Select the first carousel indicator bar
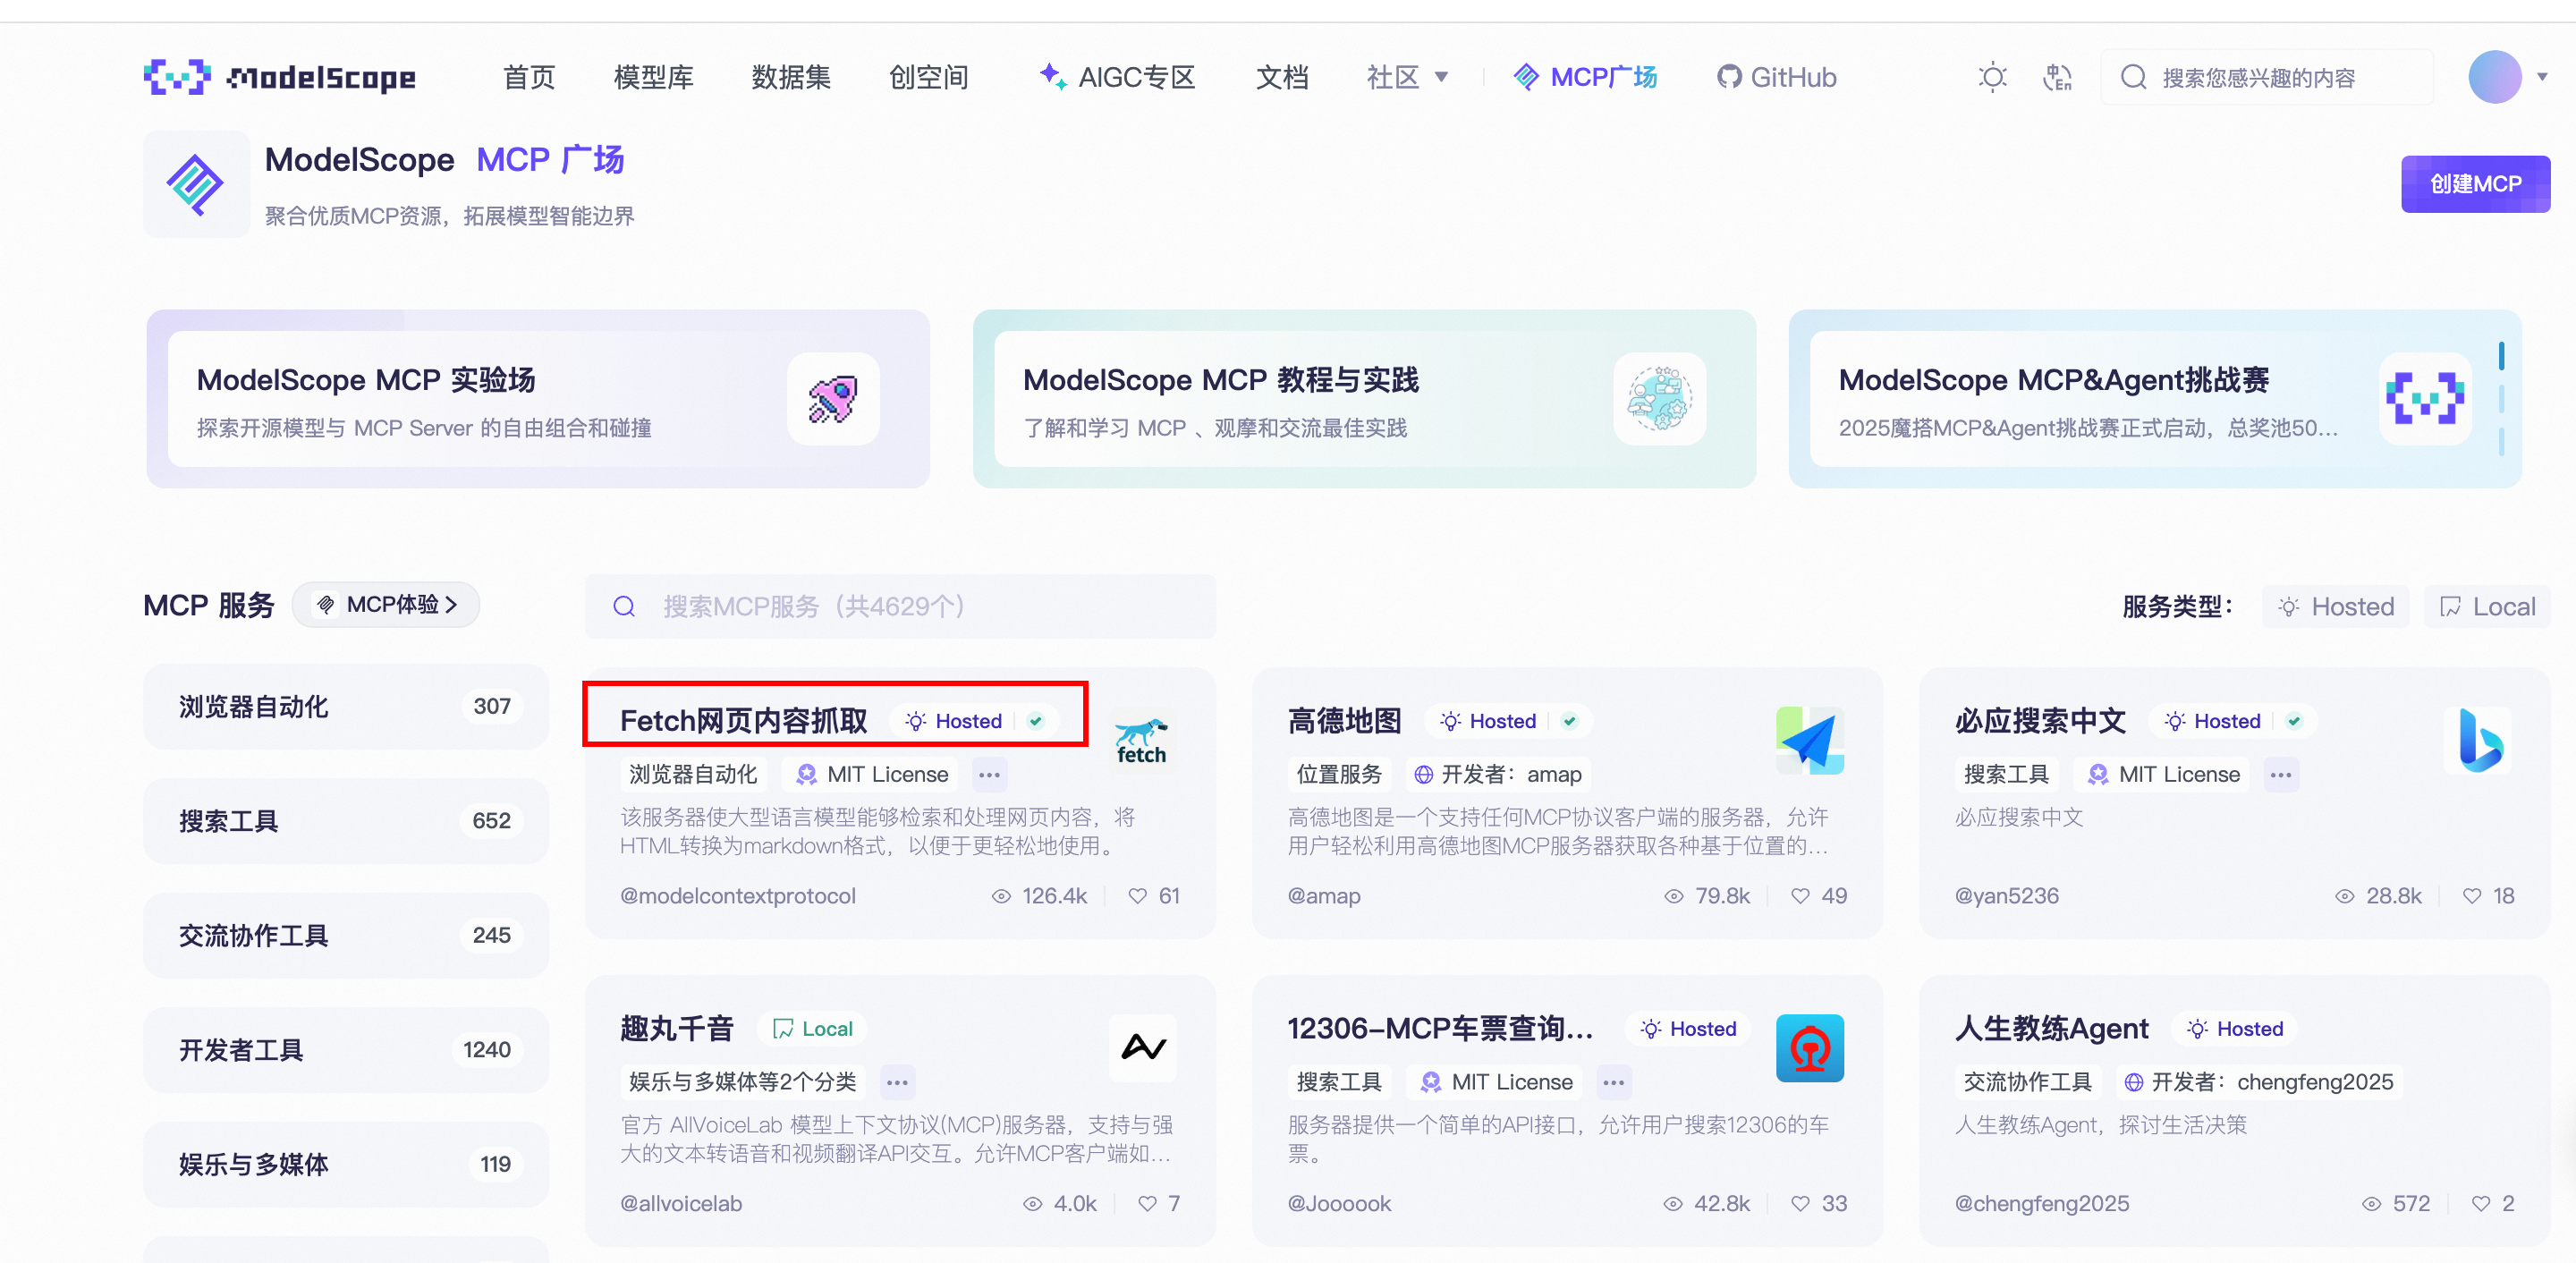Screen dimensions: 2576x1263 pos(2501,356)
